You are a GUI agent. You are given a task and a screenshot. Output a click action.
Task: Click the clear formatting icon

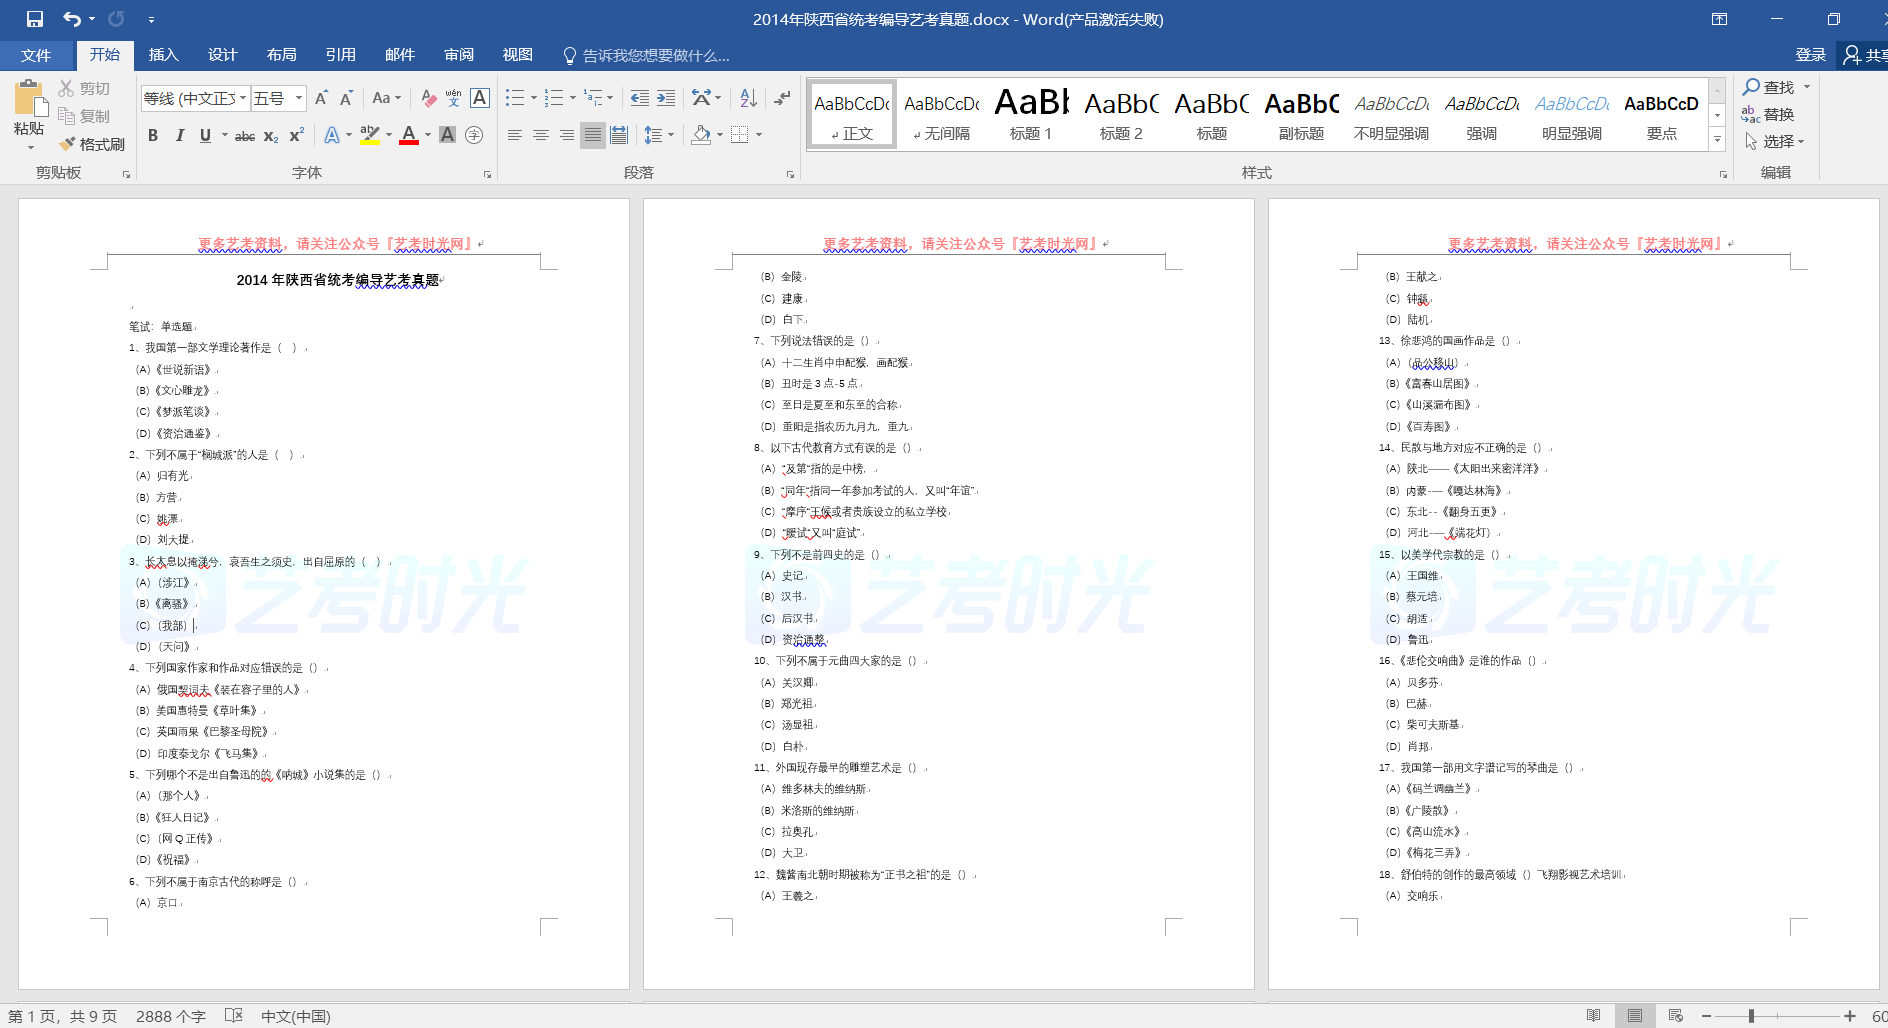[428, 98]
